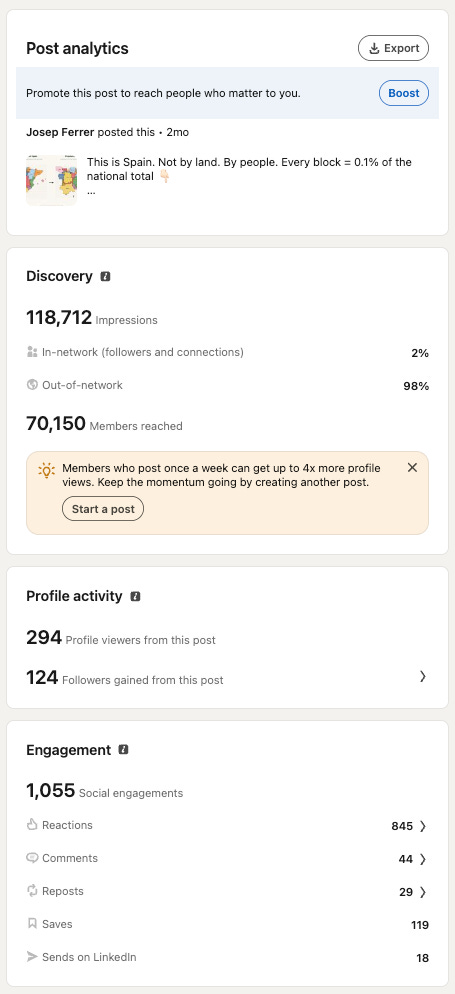The width and height of the screenshot is (455, 994).
Task: Expand the Followers gained chevron
Action: pos(423,676)
